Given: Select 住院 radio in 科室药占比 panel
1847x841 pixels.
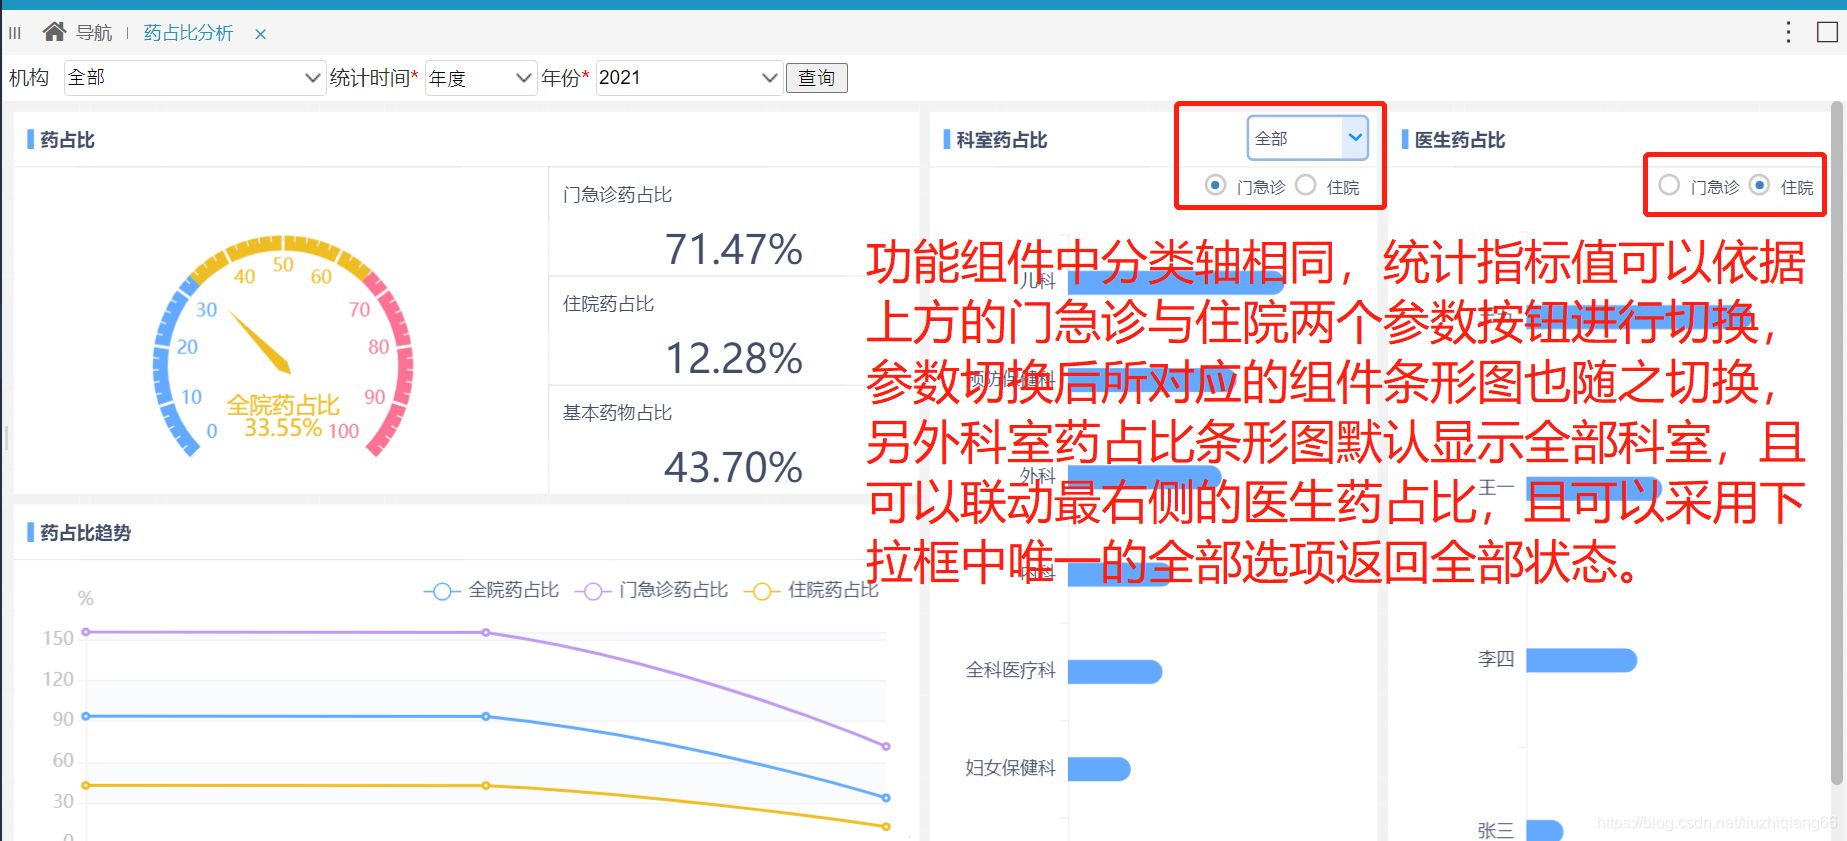Looking at the screenshot, I should tap(1305, 185).
